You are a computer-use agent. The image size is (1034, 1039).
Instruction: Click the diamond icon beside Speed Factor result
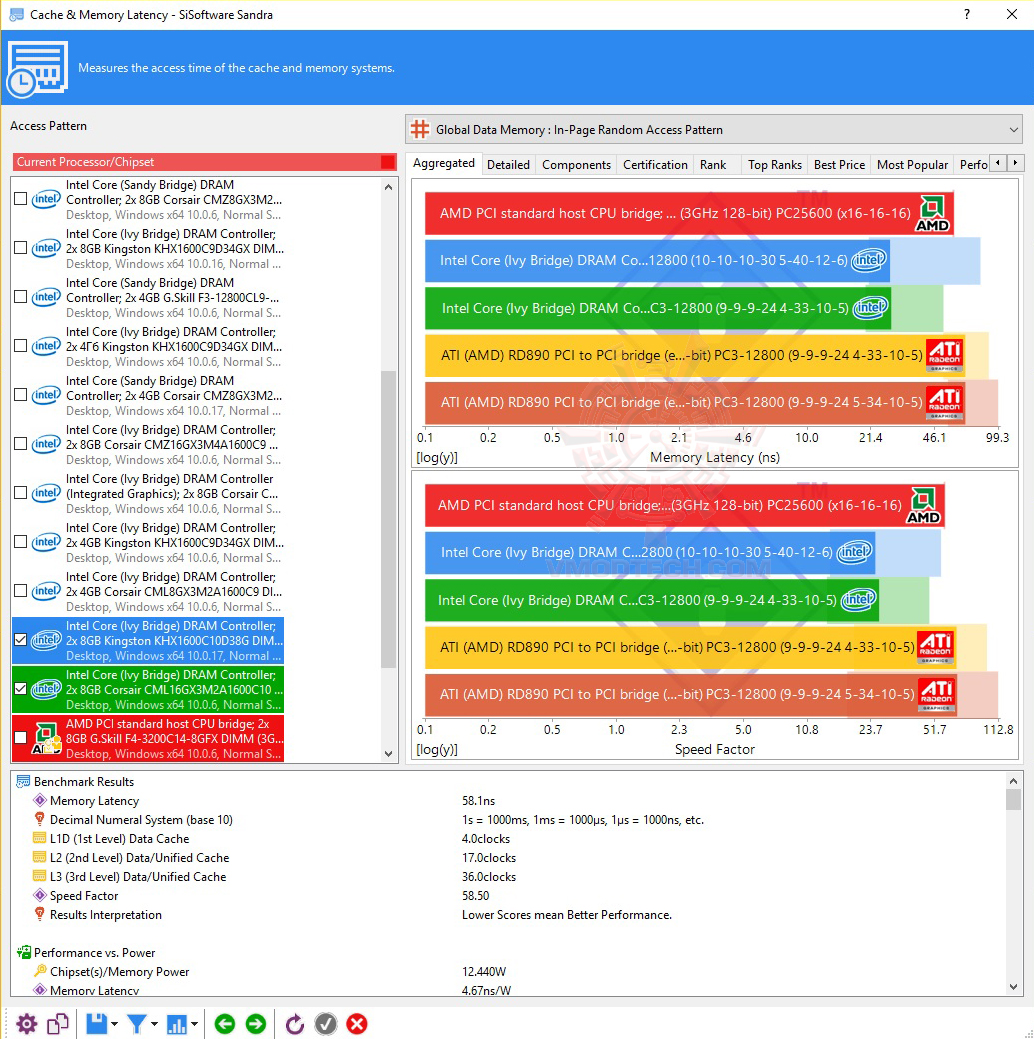tap(40, 895)
